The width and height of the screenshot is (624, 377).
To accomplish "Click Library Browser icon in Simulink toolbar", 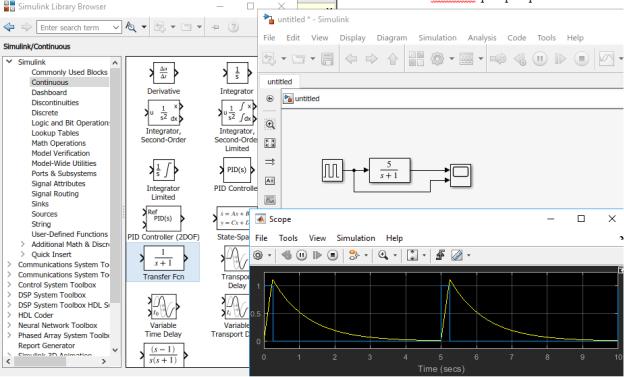I will (x=416, y=59).
